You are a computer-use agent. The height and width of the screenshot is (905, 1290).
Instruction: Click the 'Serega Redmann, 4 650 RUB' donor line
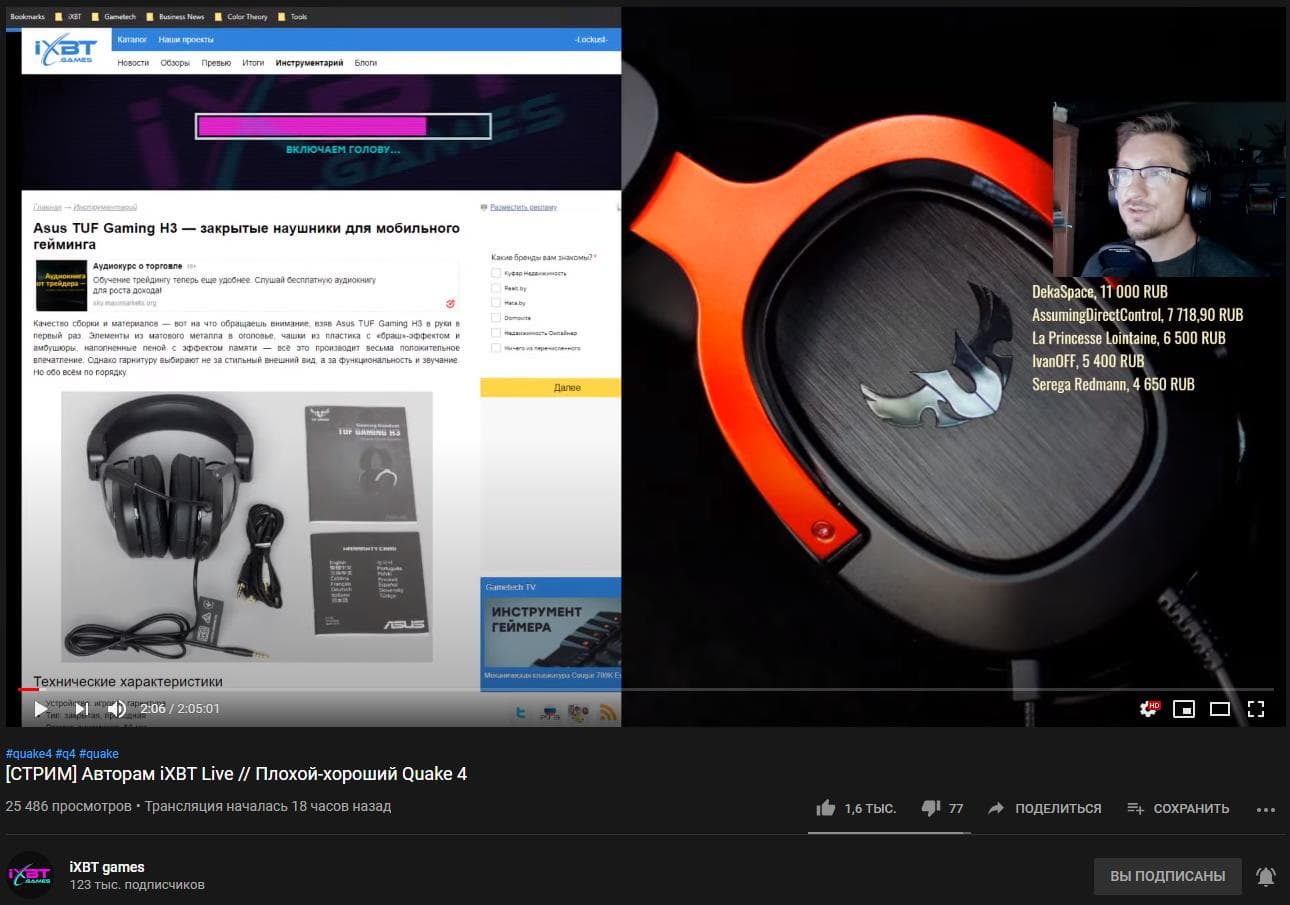1113,384
